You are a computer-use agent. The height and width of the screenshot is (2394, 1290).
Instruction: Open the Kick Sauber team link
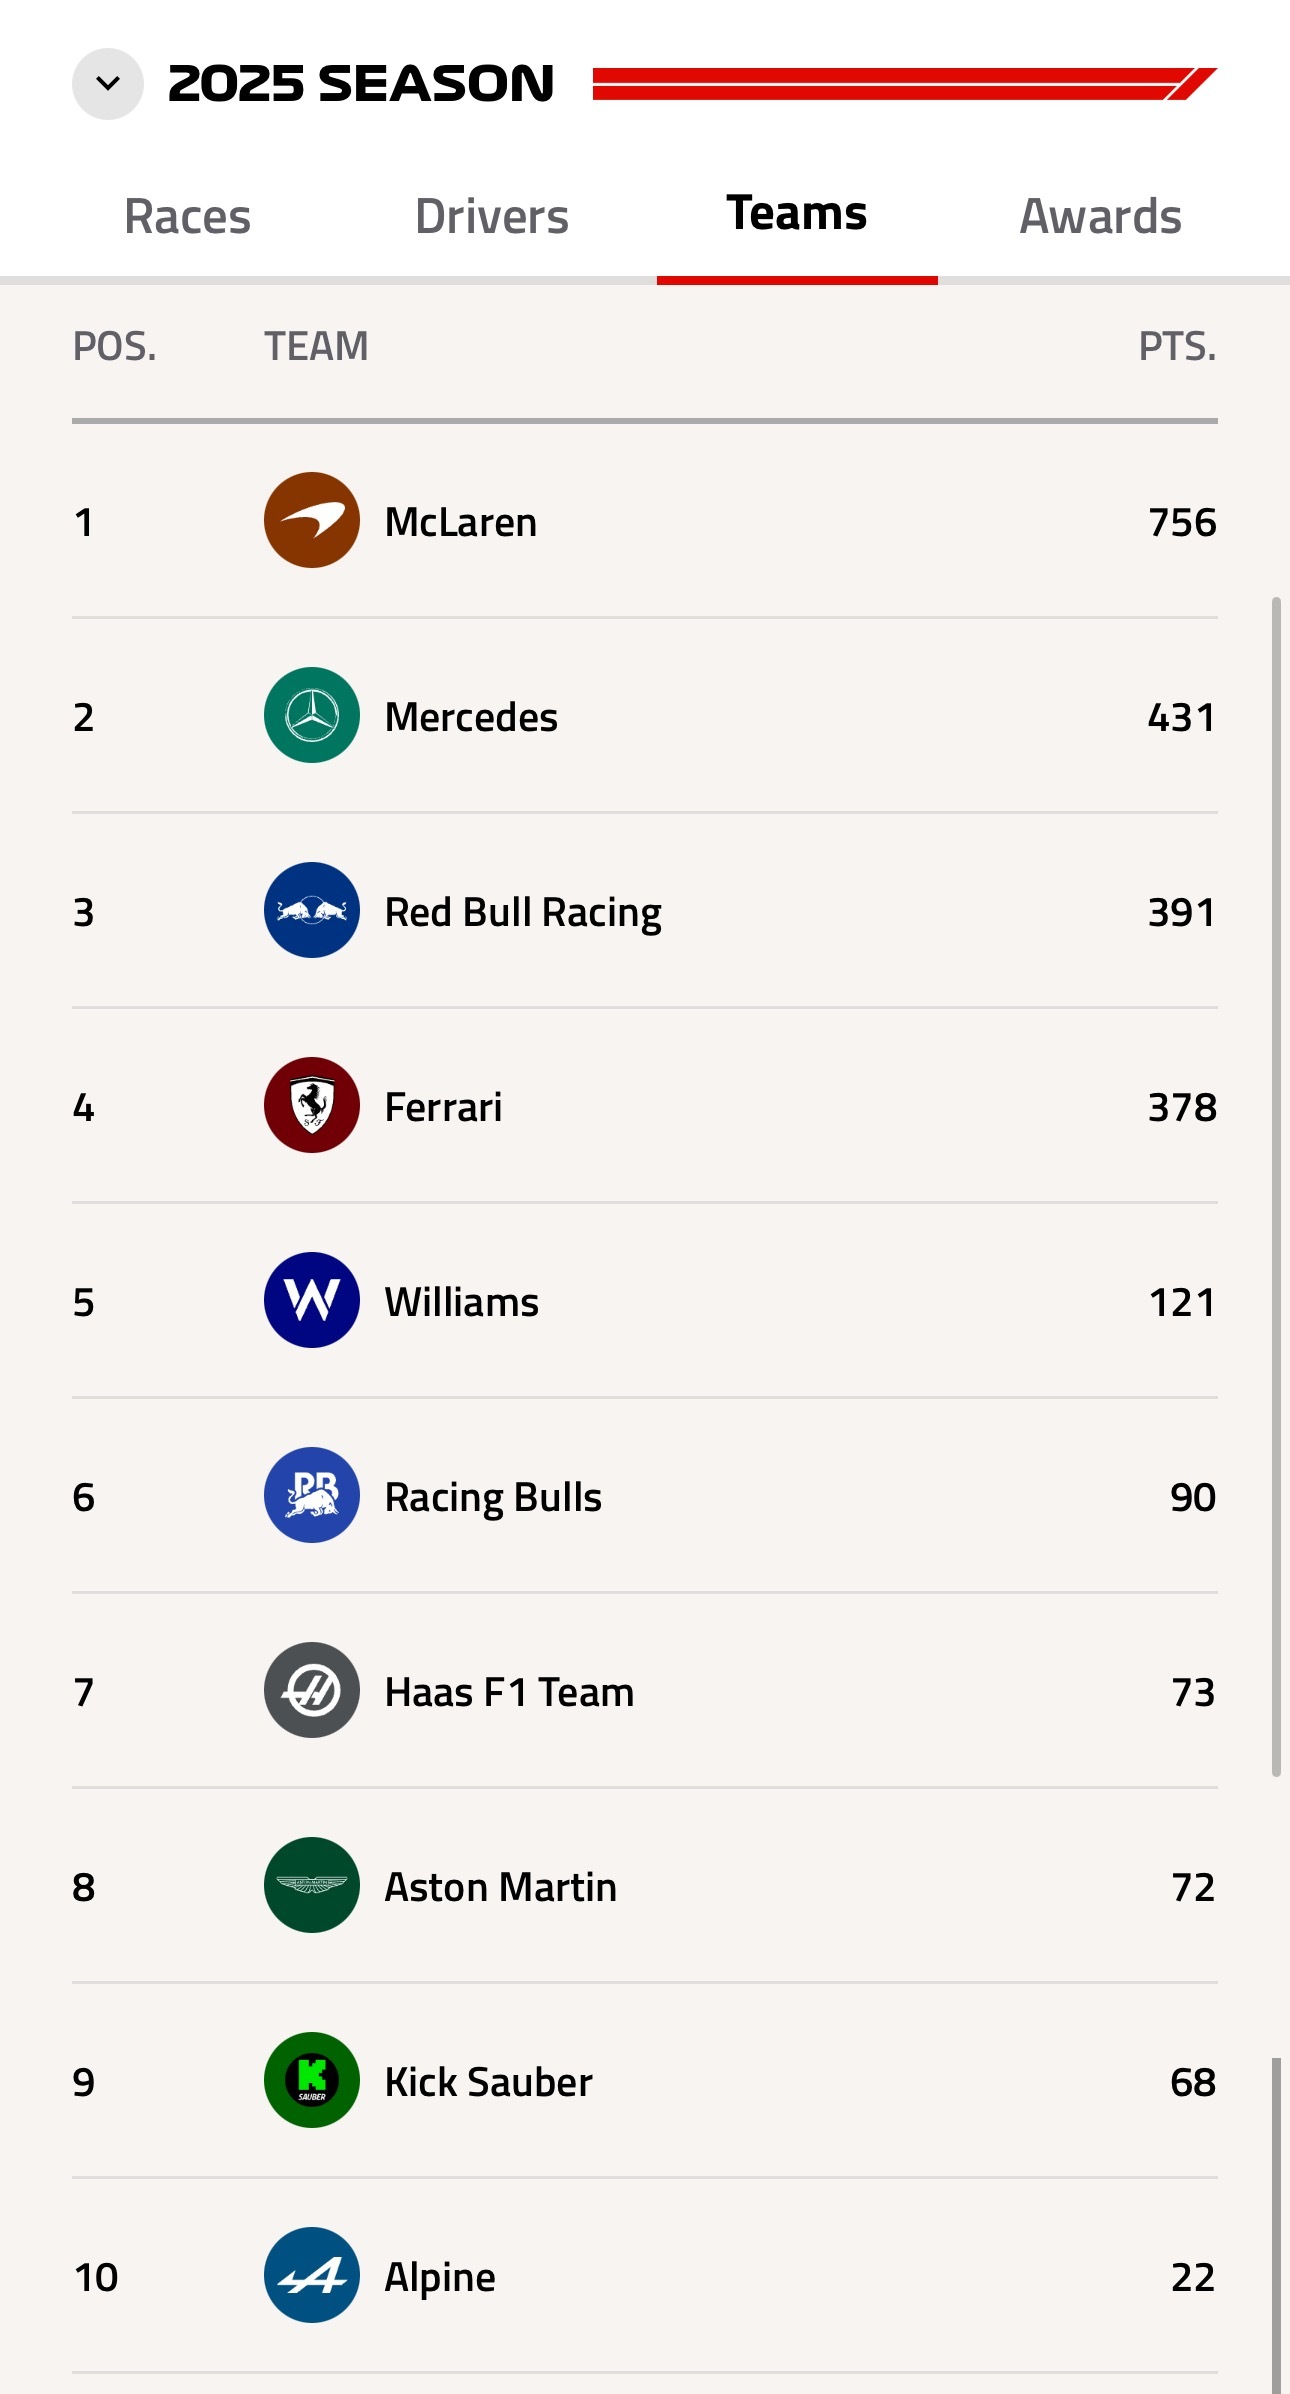(x=488, y=2082)
